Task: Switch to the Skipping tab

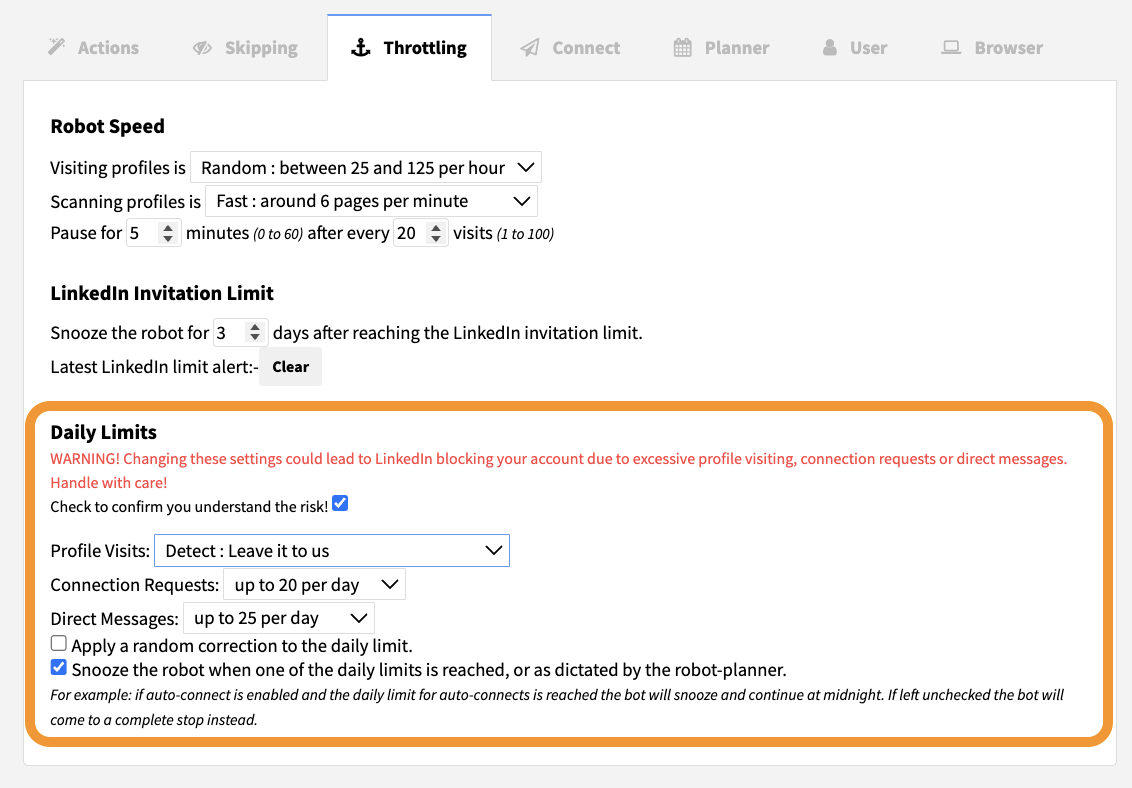Action: [245, 48]
